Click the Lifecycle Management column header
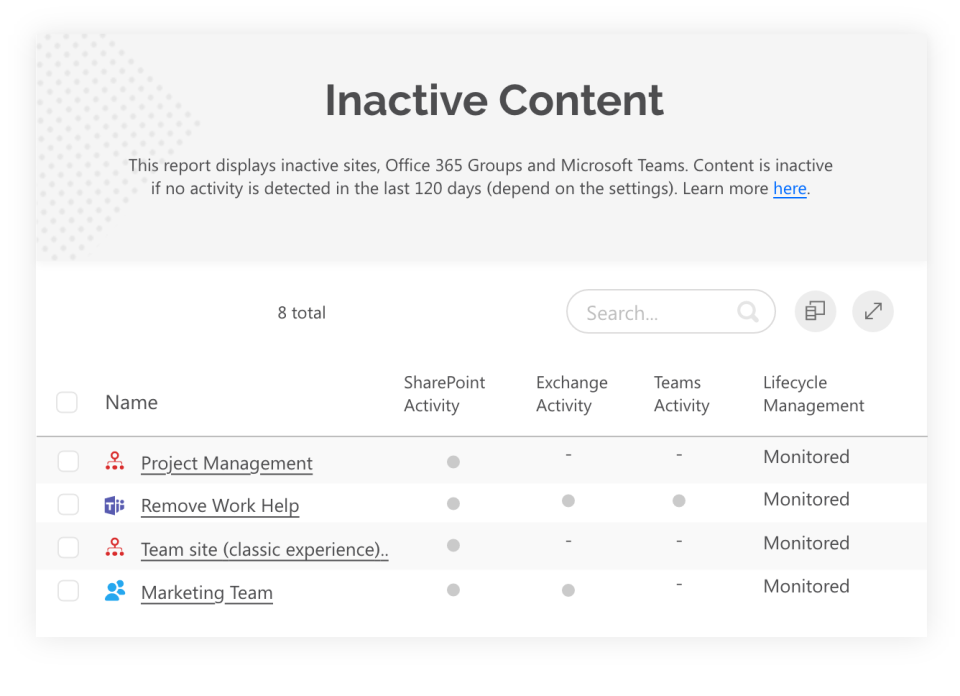The width and height of the screenshot is (960, 696). click(x=813, y=394)
